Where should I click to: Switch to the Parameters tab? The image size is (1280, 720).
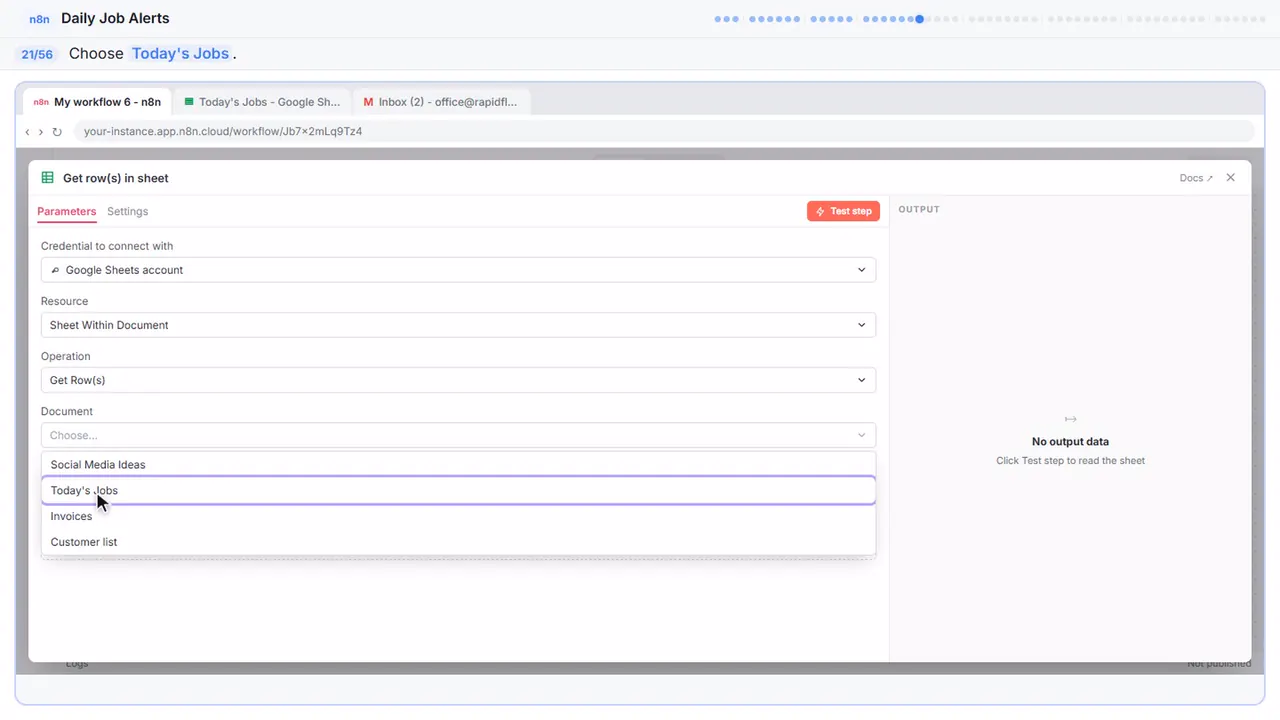[x=66, y=211]
